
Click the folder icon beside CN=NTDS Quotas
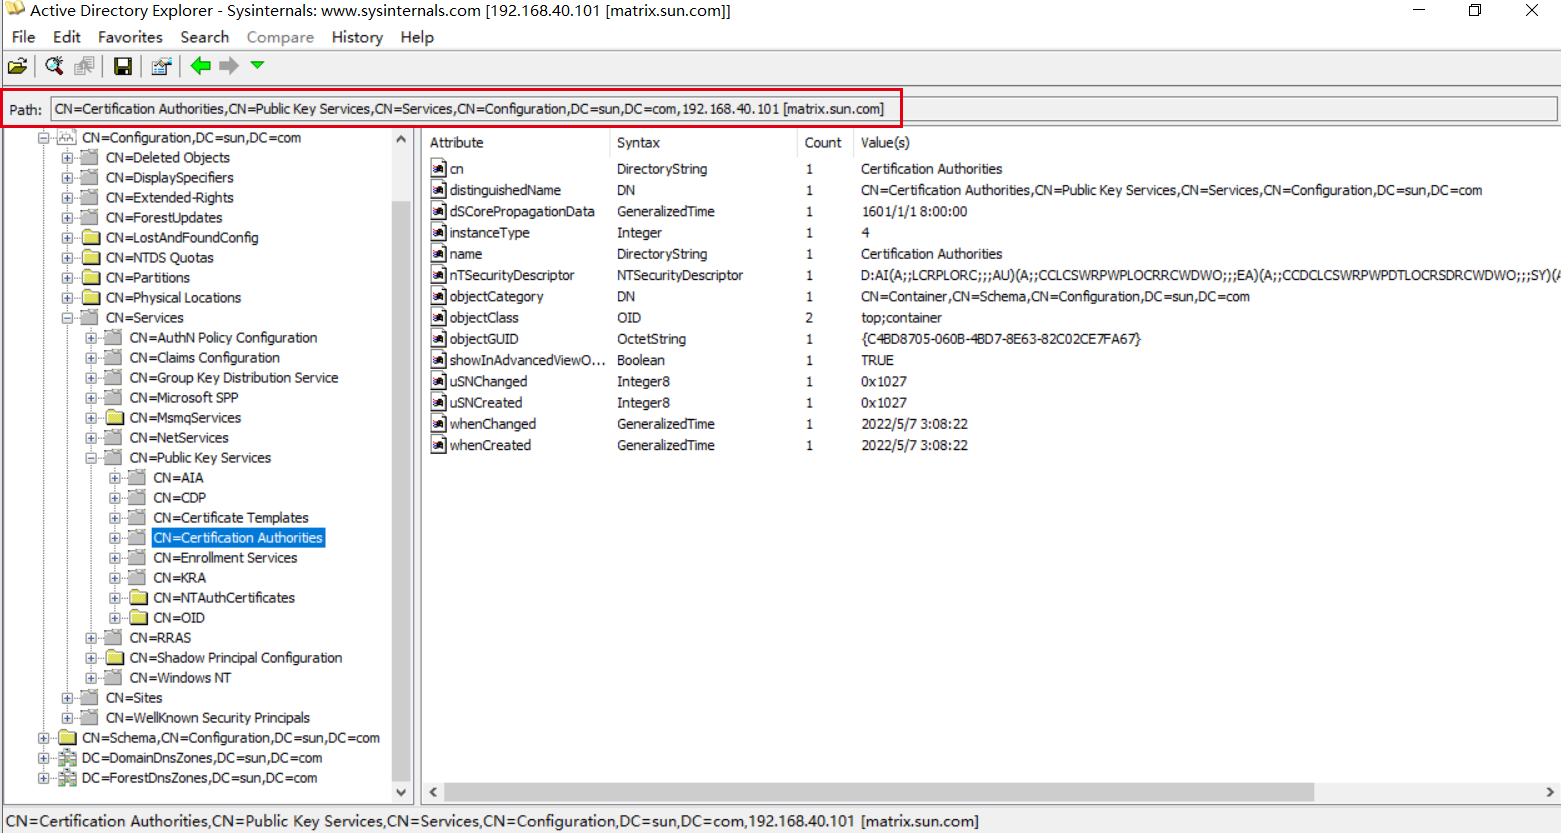click(91, 258)
